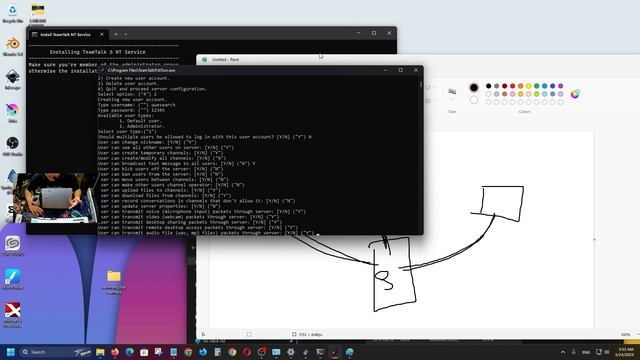Open Google Chrome taskbar icon

tap(232, 352)
